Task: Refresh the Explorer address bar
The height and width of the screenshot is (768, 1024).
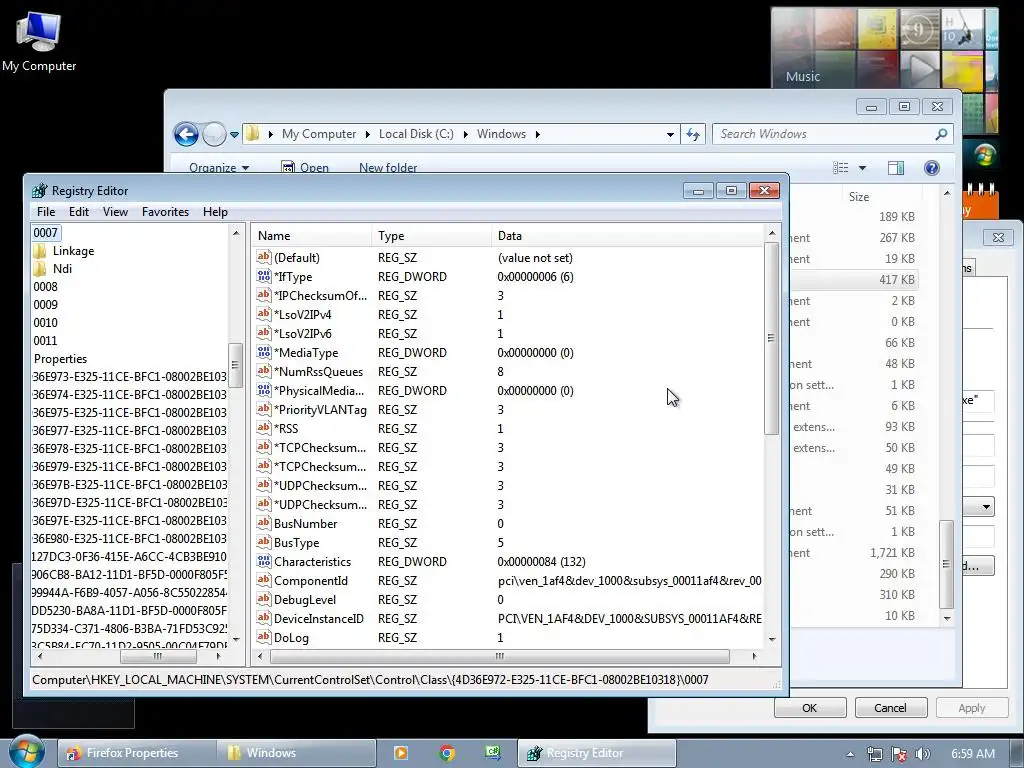Action: point(693,135)
